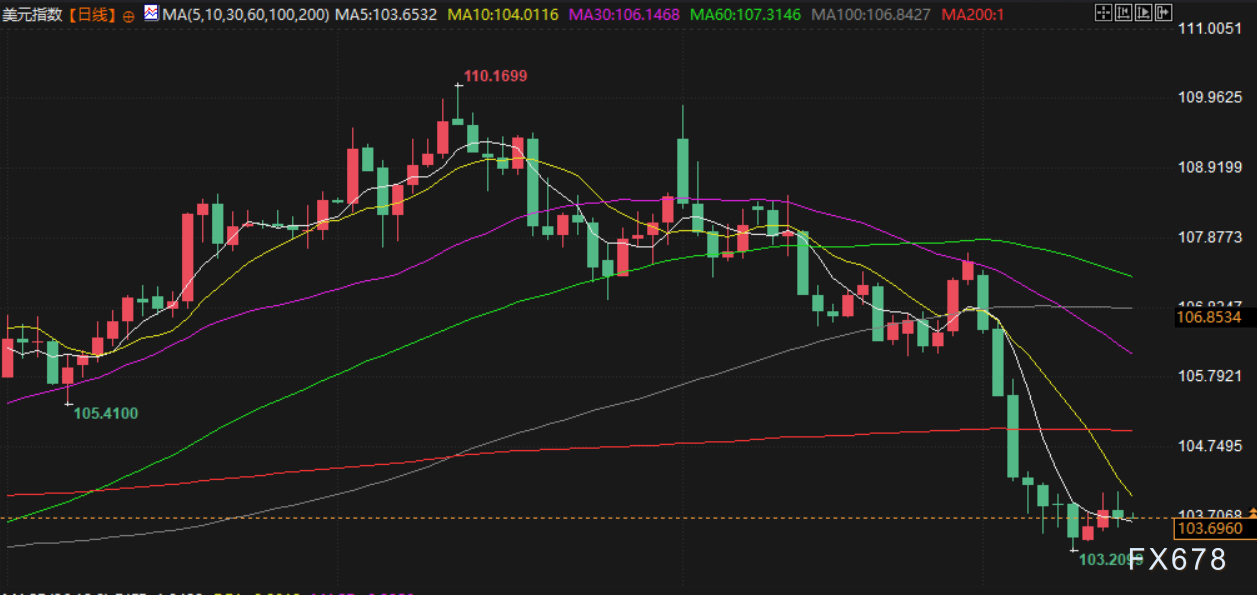This screenshot has height=595, width=1257.
Task: Click the MA60:107.3146 value
Action: click(x=745, y=15)
